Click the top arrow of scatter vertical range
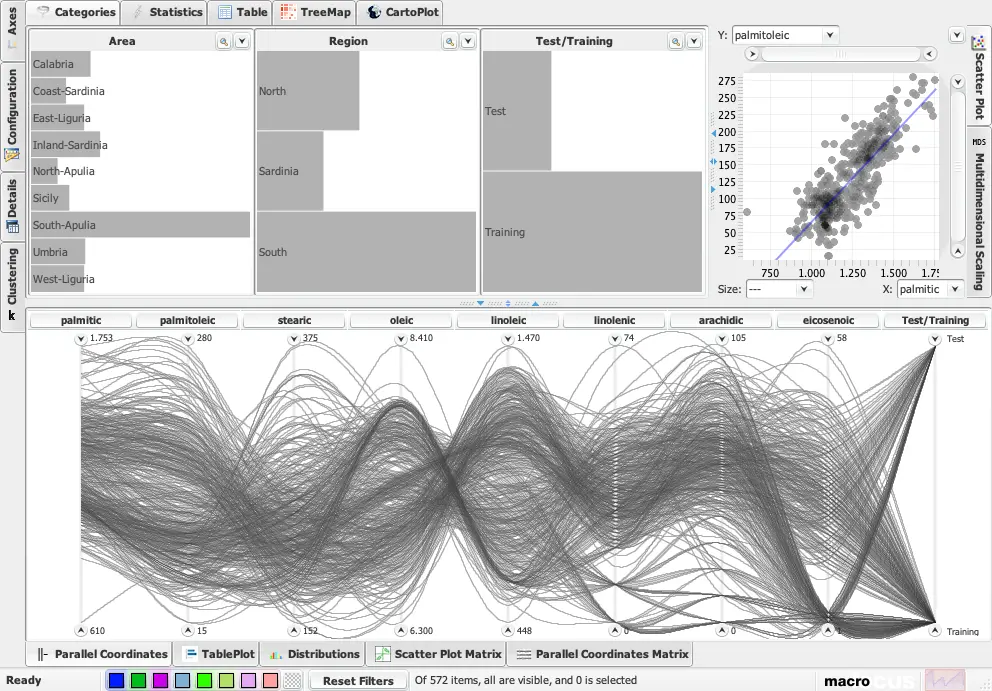Screen dimensions: 992x691 coord(957,81)
